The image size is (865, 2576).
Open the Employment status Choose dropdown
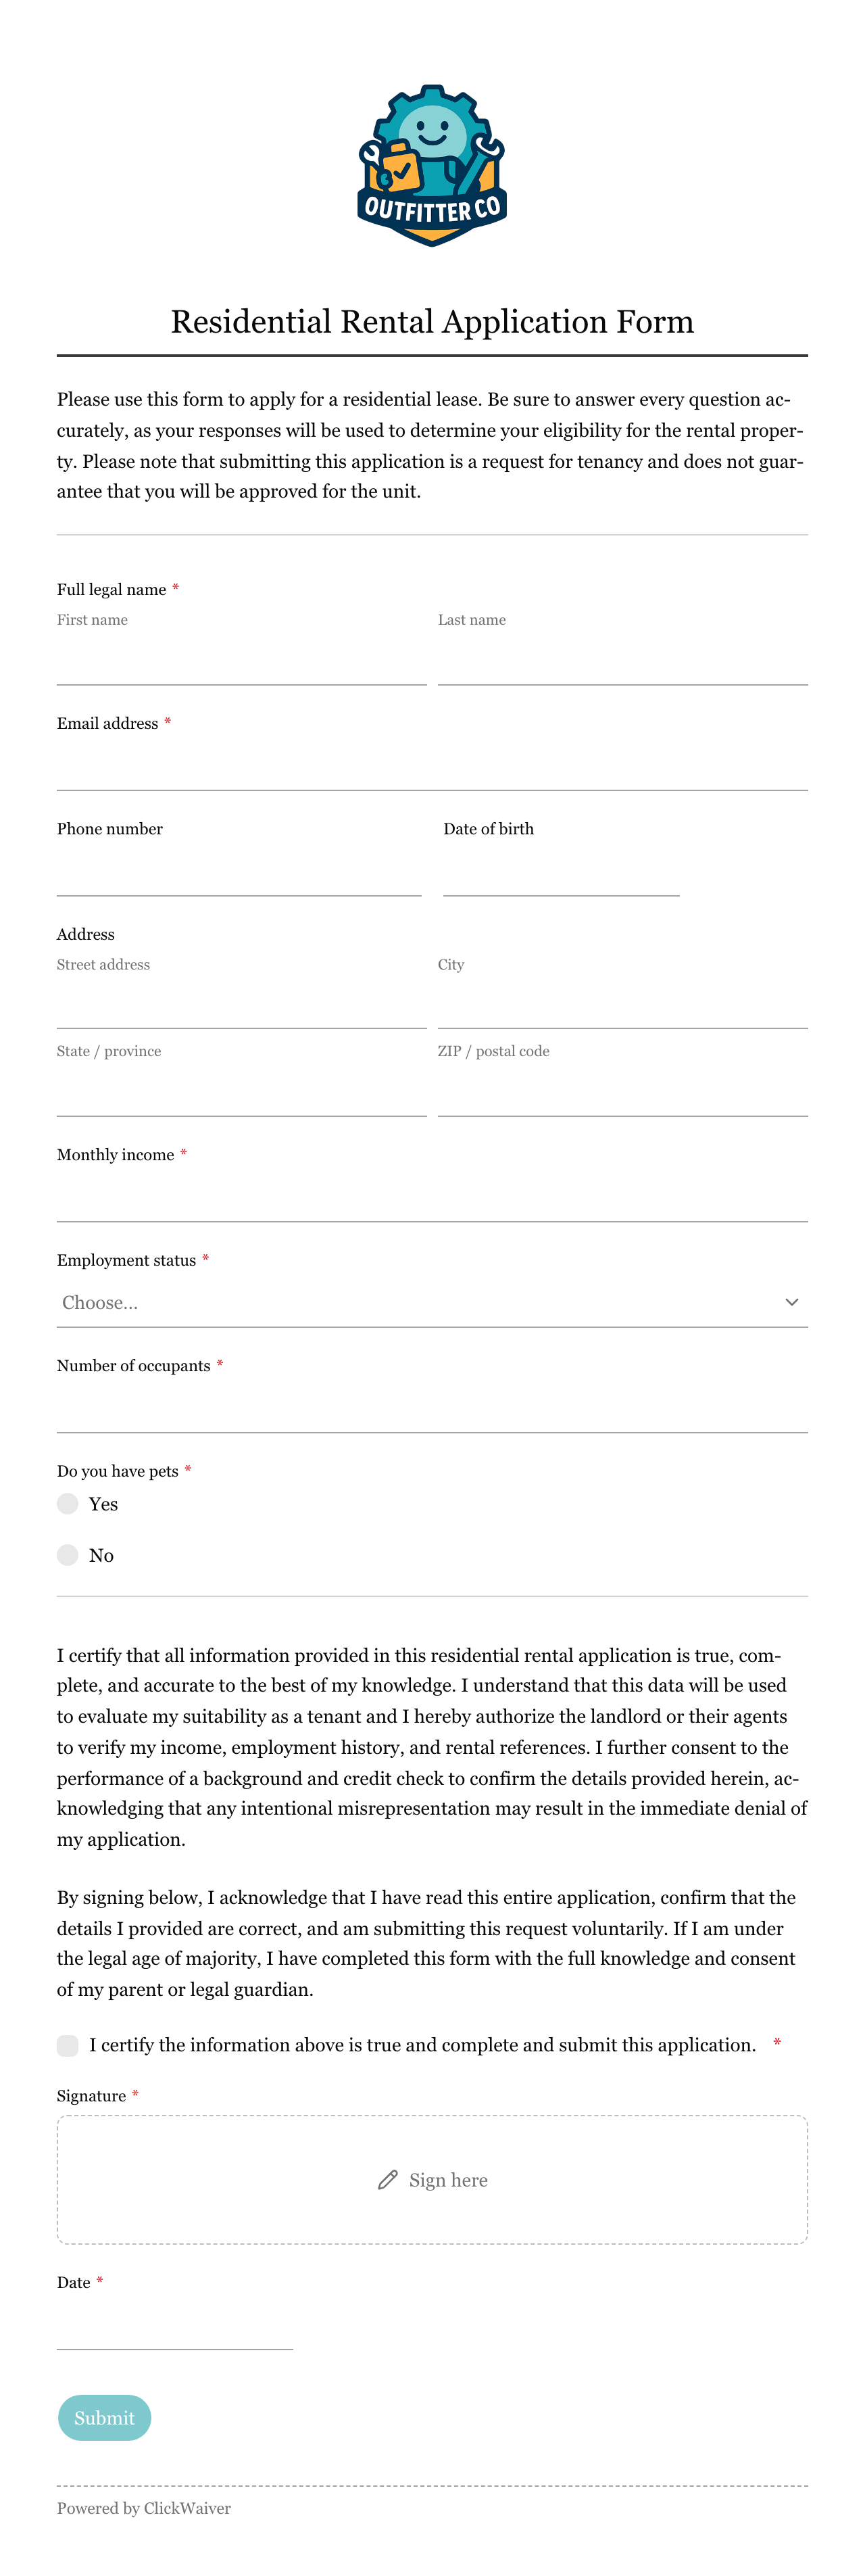(432, 1302)
